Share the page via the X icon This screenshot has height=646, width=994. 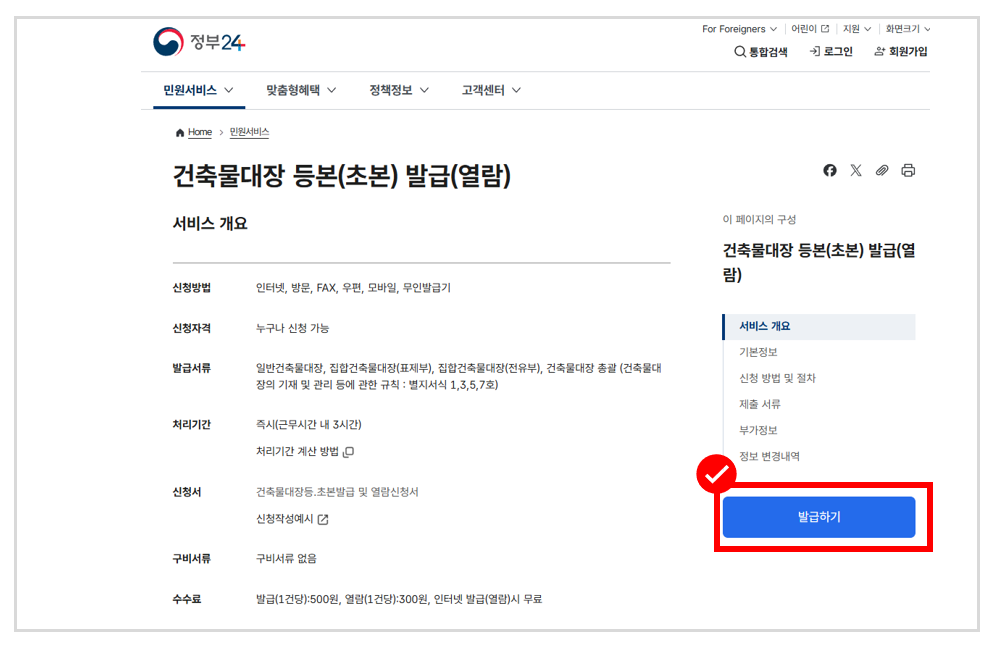tap(856, 170)
